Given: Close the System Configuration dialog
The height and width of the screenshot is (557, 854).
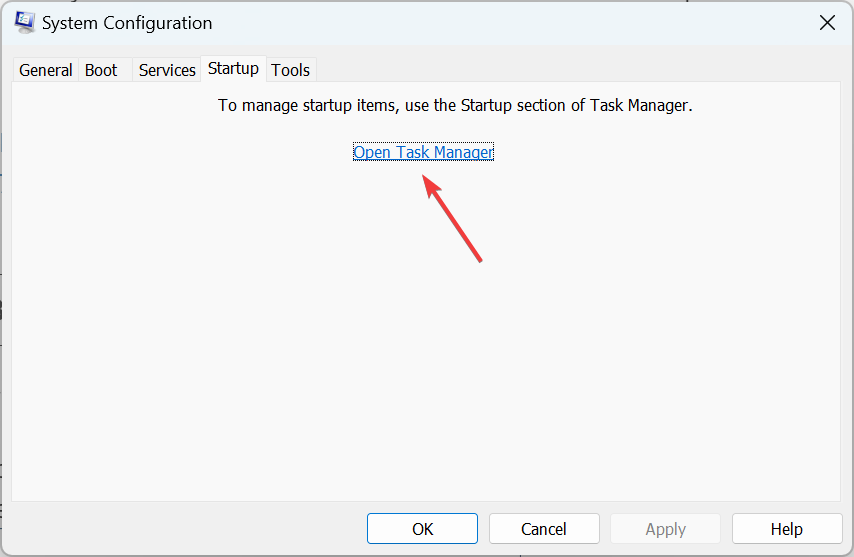Looking at the screenshot, I should 827,23.
